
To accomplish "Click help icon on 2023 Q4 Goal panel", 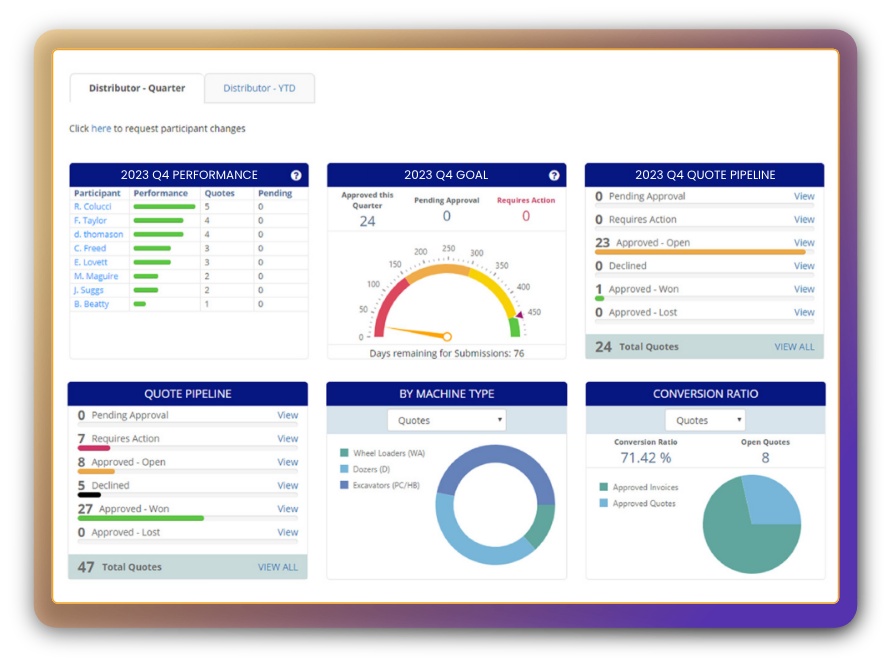I will pos(554,175).
